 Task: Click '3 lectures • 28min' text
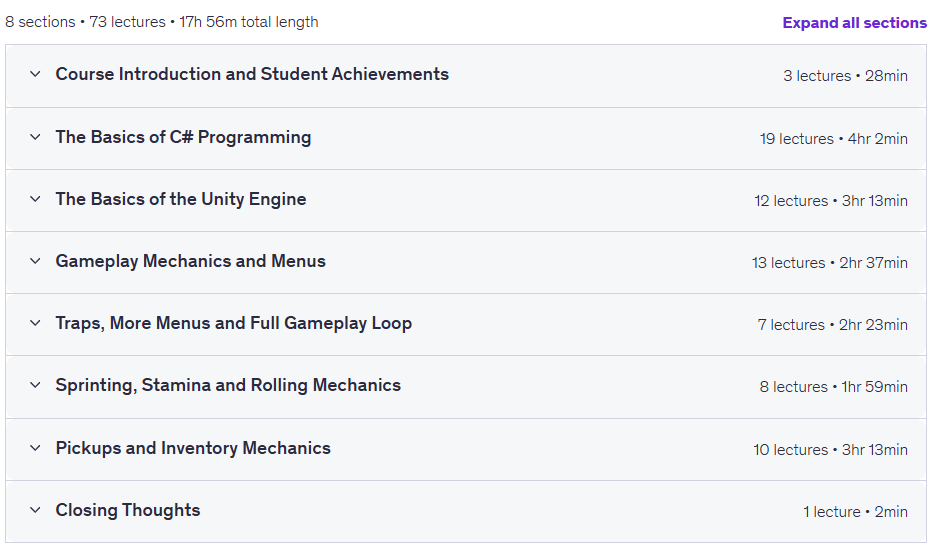(x=845, y=76)
